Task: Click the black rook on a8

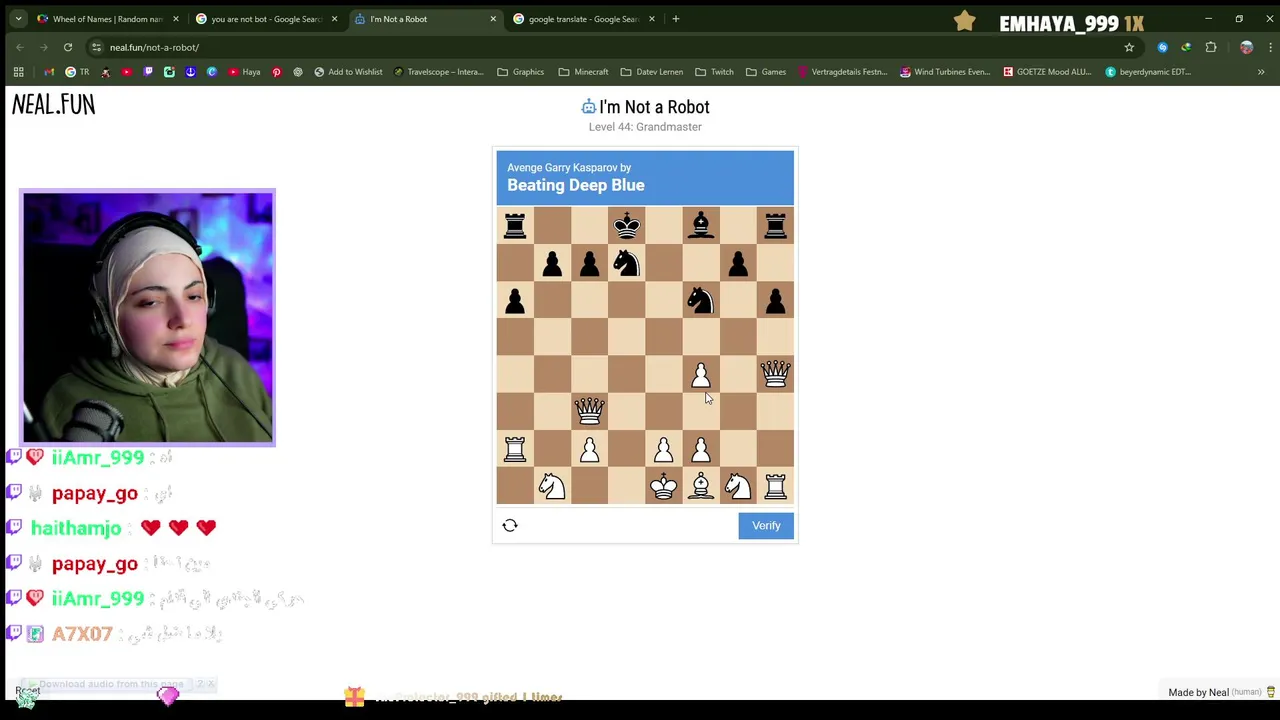Action: (x=515, y=226)
